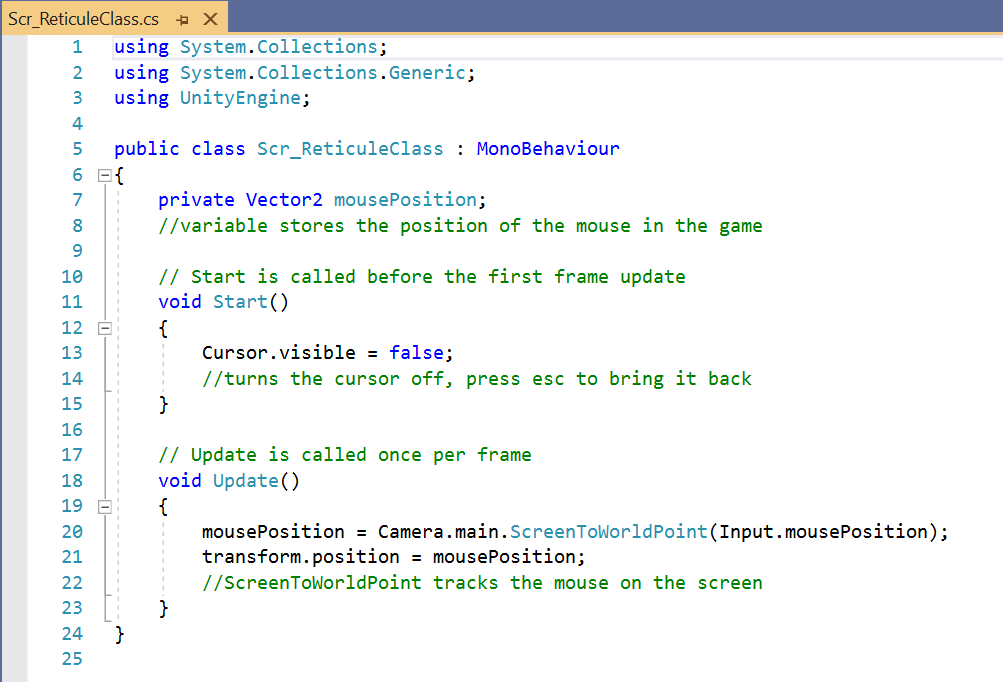The width and height of the screenshot is (1003, 682).
Task: Collapse the Start() method block
Action: 104,328
